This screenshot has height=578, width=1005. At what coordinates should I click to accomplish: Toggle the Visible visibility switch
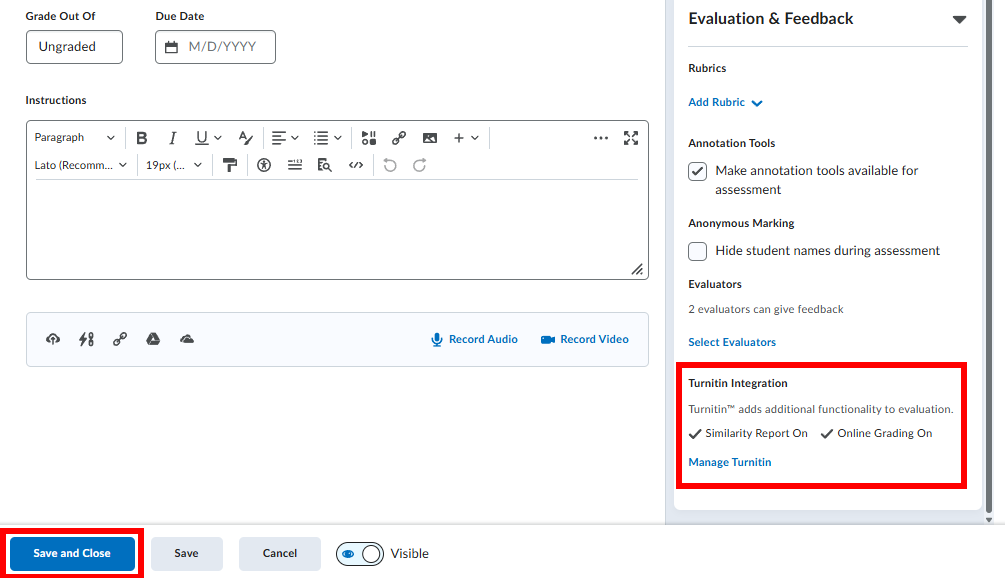[359, 553]
